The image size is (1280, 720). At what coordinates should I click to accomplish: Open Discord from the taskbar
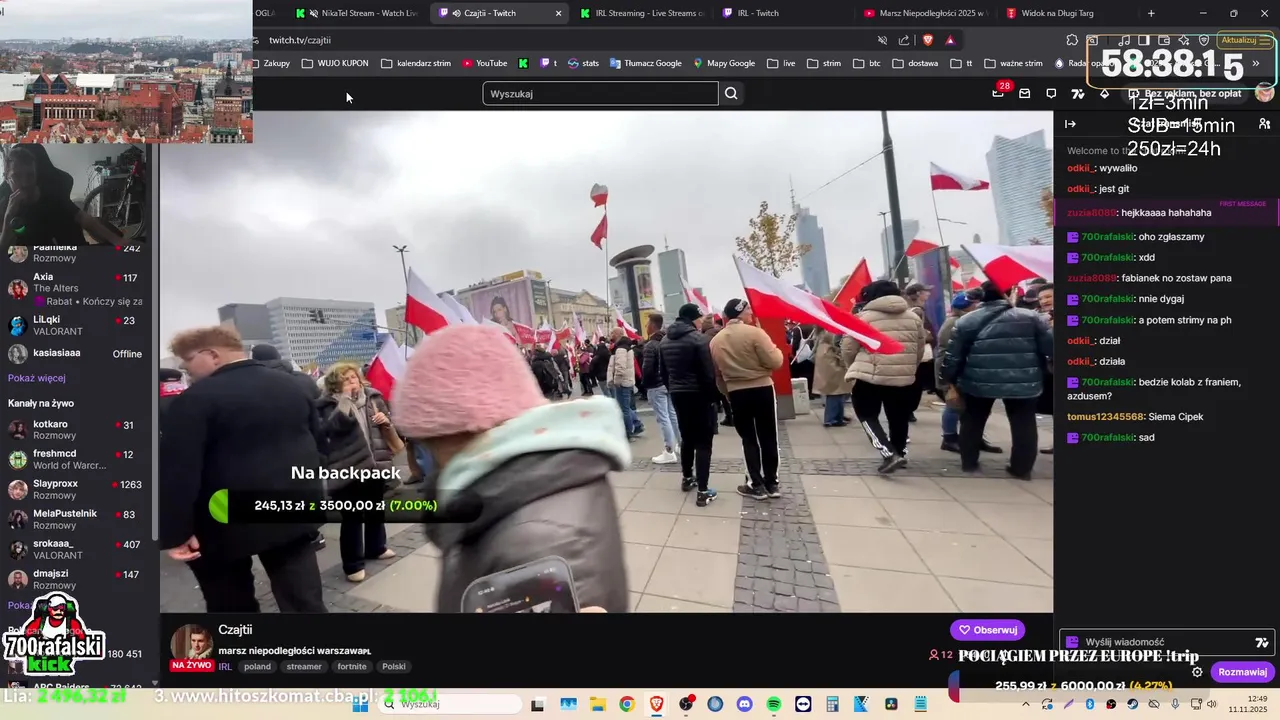point(744,704)
